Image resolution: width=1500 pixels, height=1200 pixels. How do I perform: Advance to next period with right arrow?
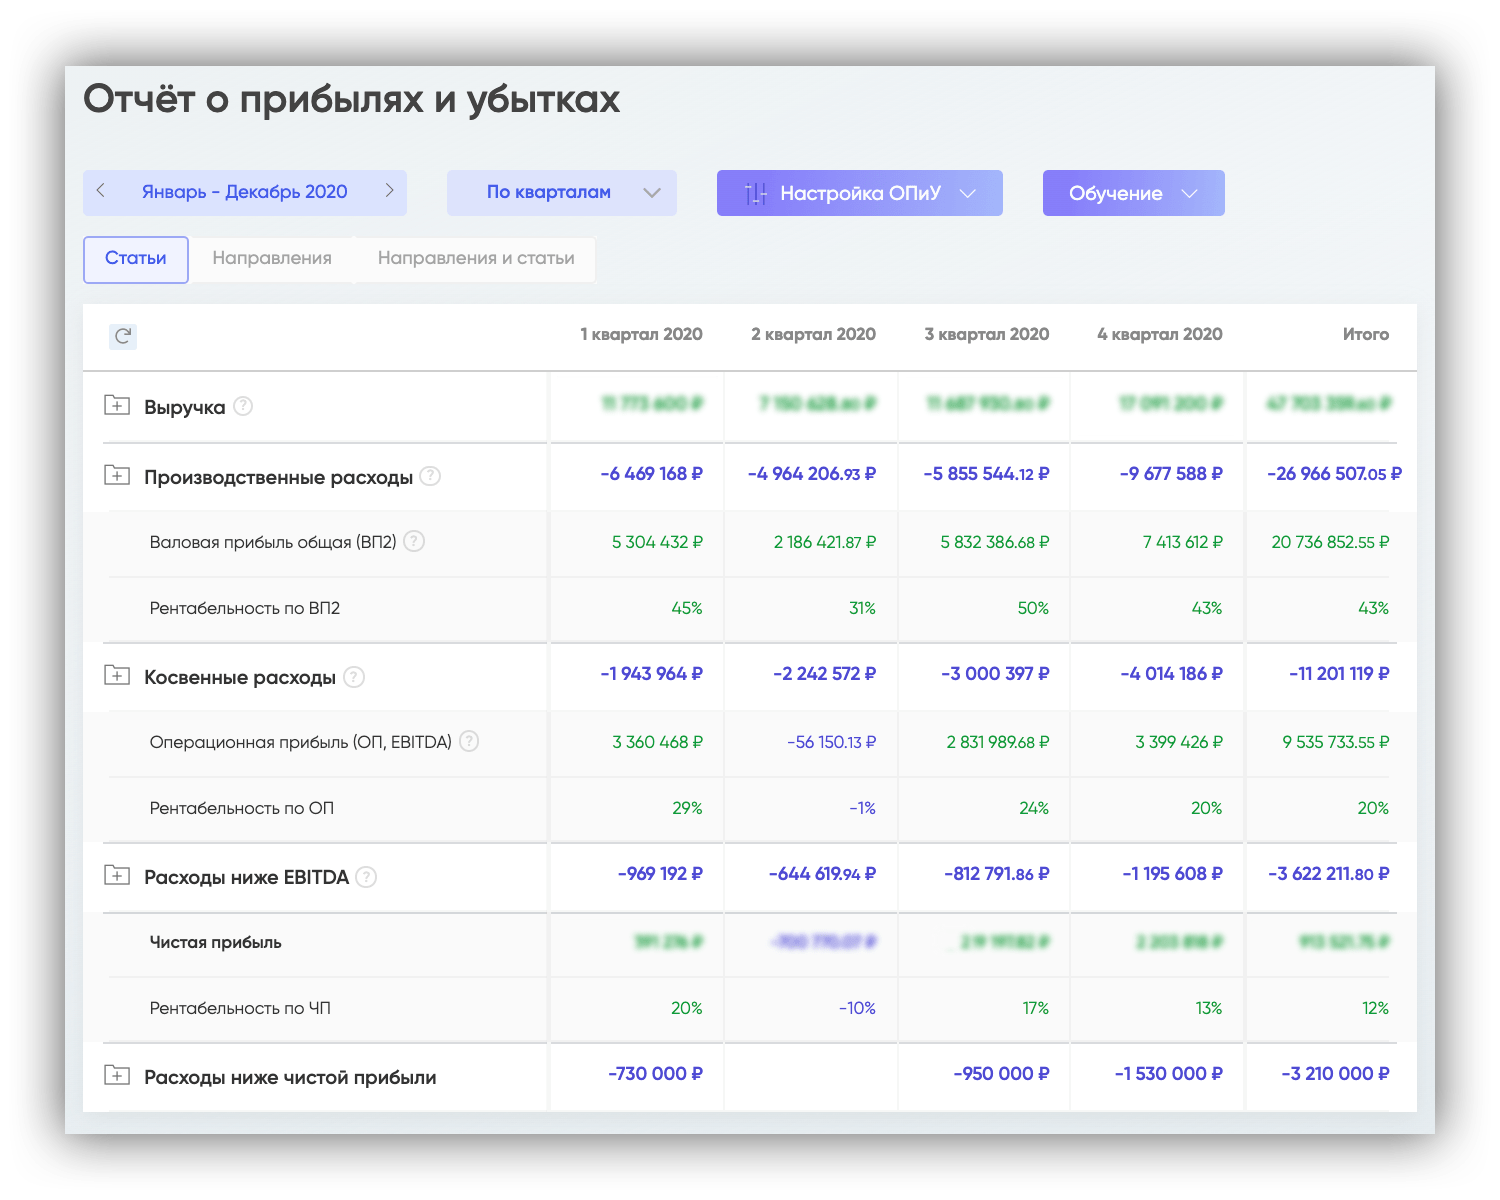(x=389, y=191)
